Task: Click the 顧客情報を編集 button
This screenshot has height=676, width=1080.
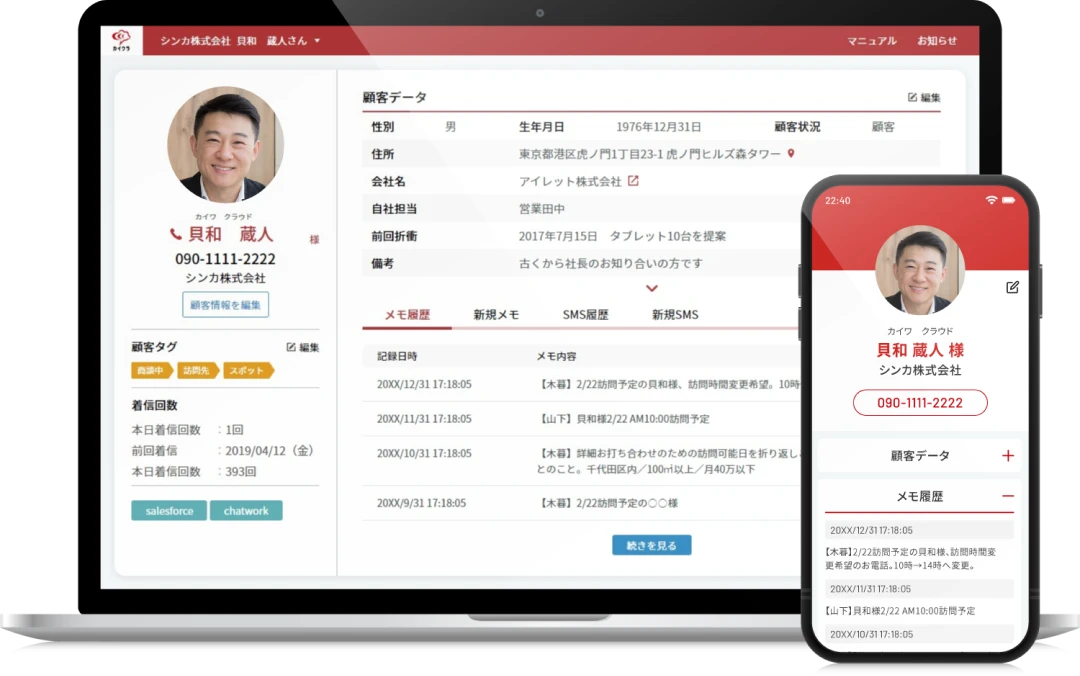Action: pos(225,305)
